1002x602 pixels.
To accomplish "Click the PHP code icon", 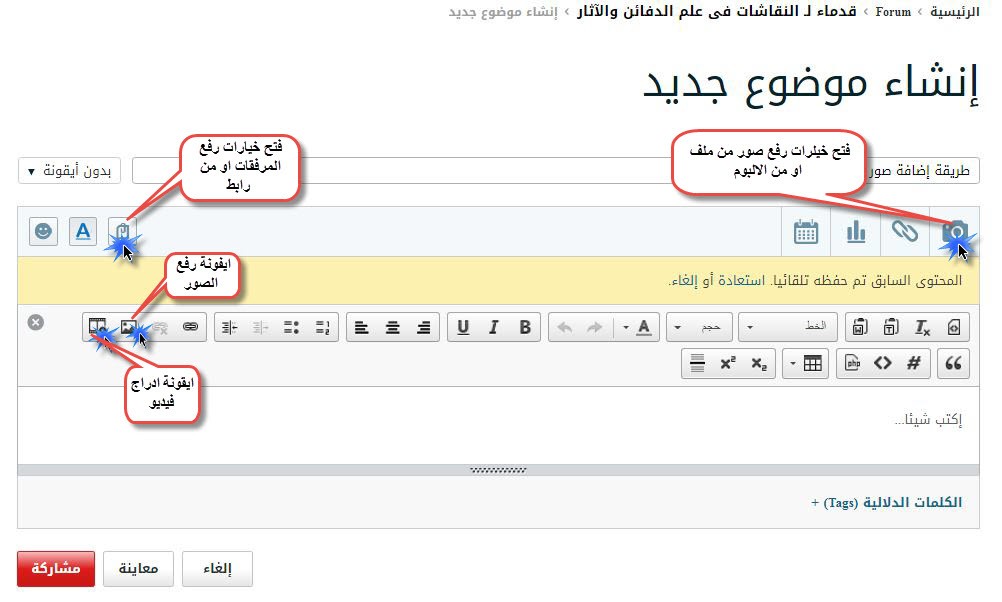I will click(852, 363).
